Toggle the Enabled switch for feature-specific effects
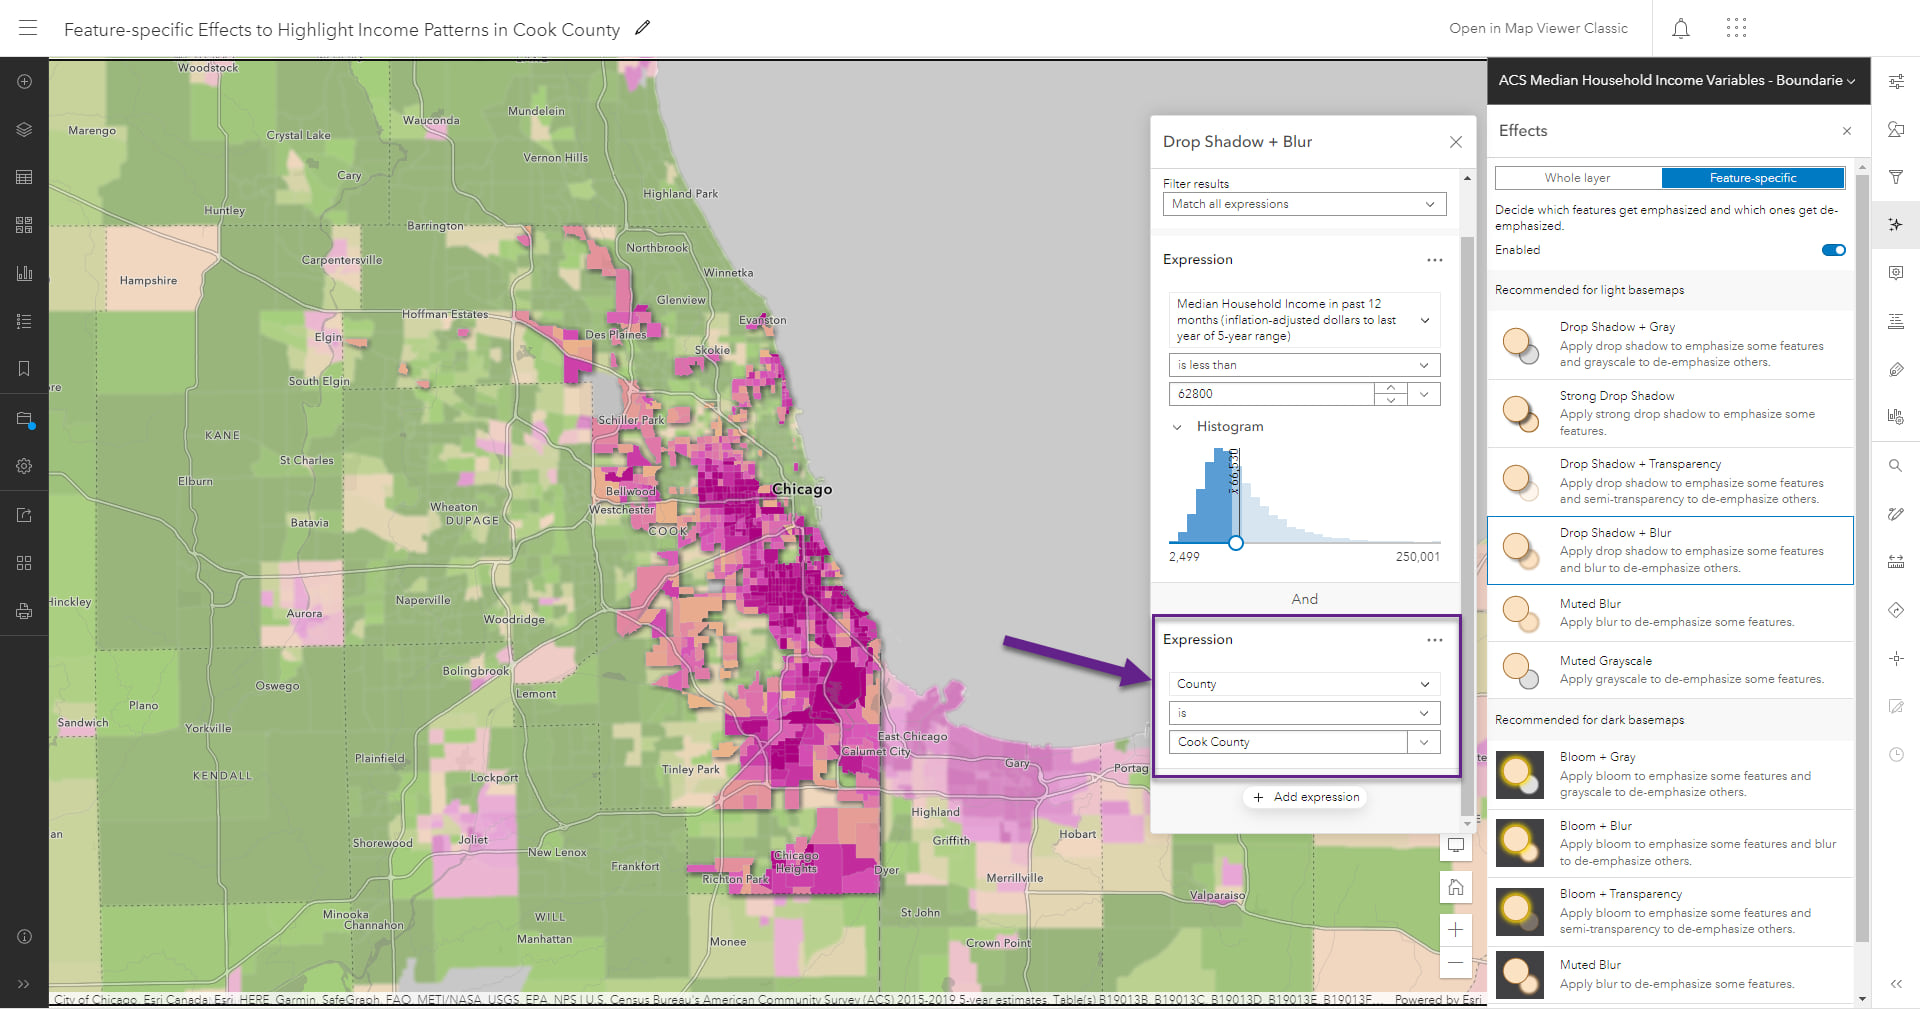Viewport: 1920px width, 1009px height. tap(1834, 250)
